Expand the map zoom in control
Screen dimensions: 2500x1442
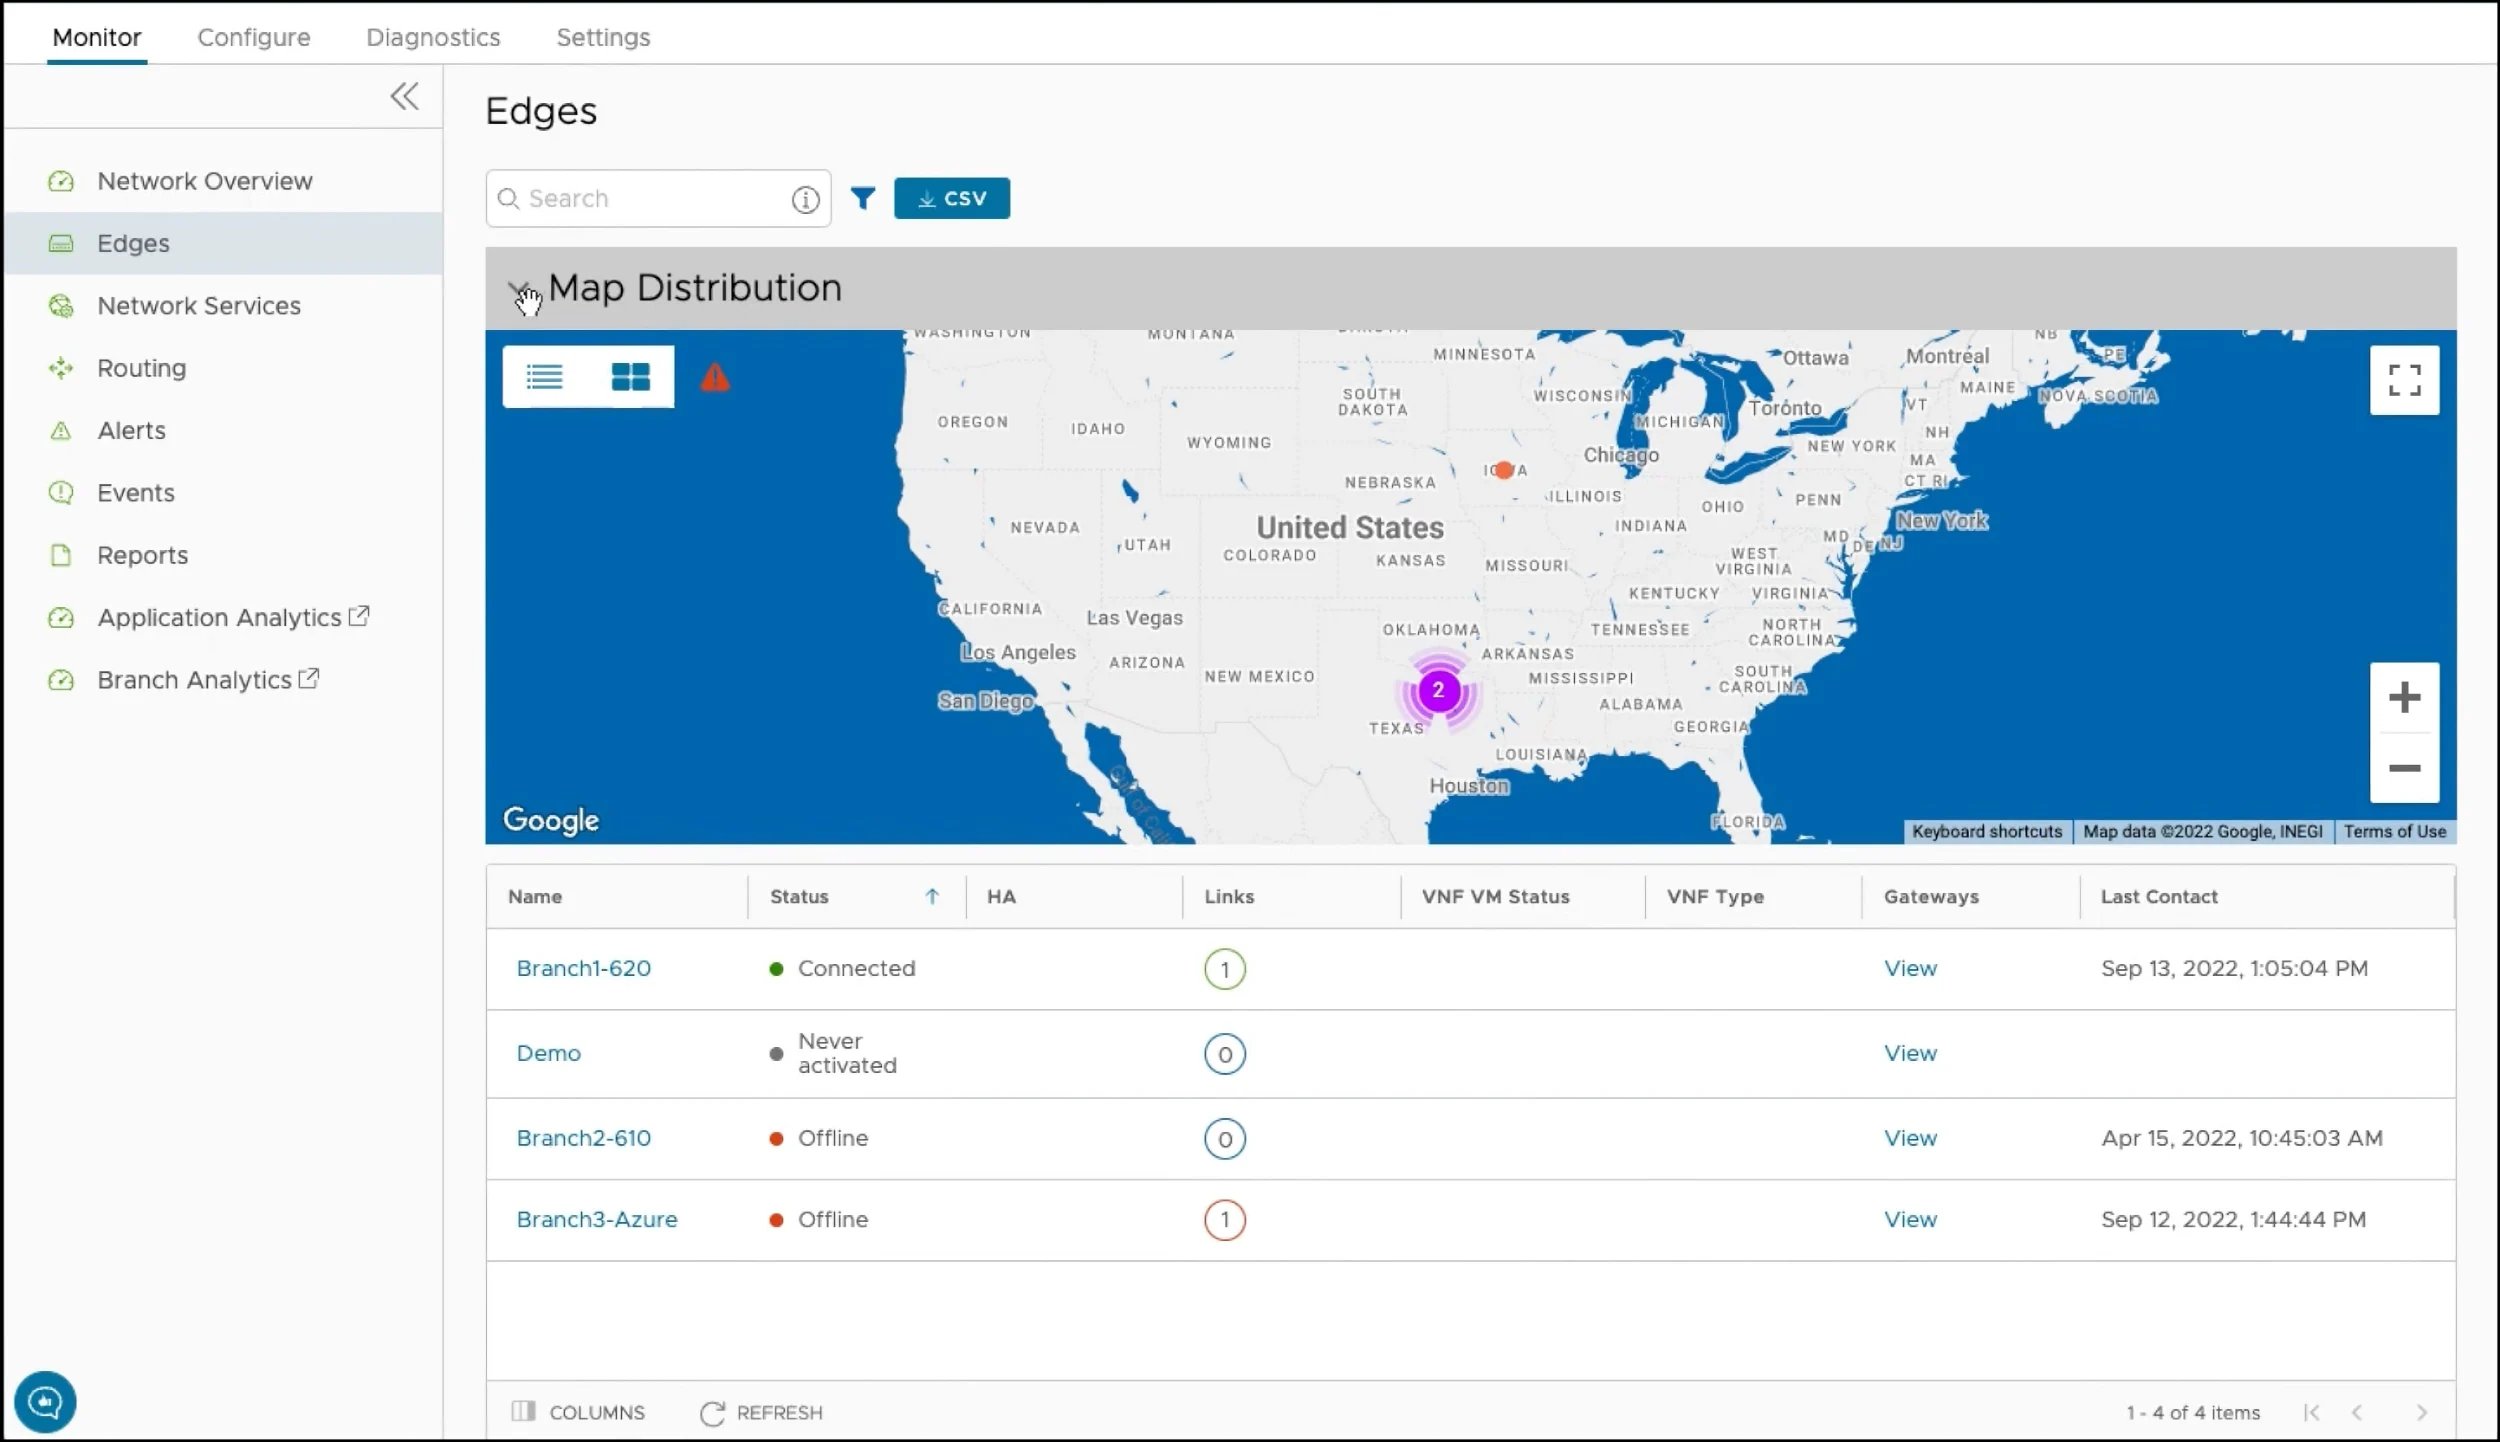point(2400,695)
